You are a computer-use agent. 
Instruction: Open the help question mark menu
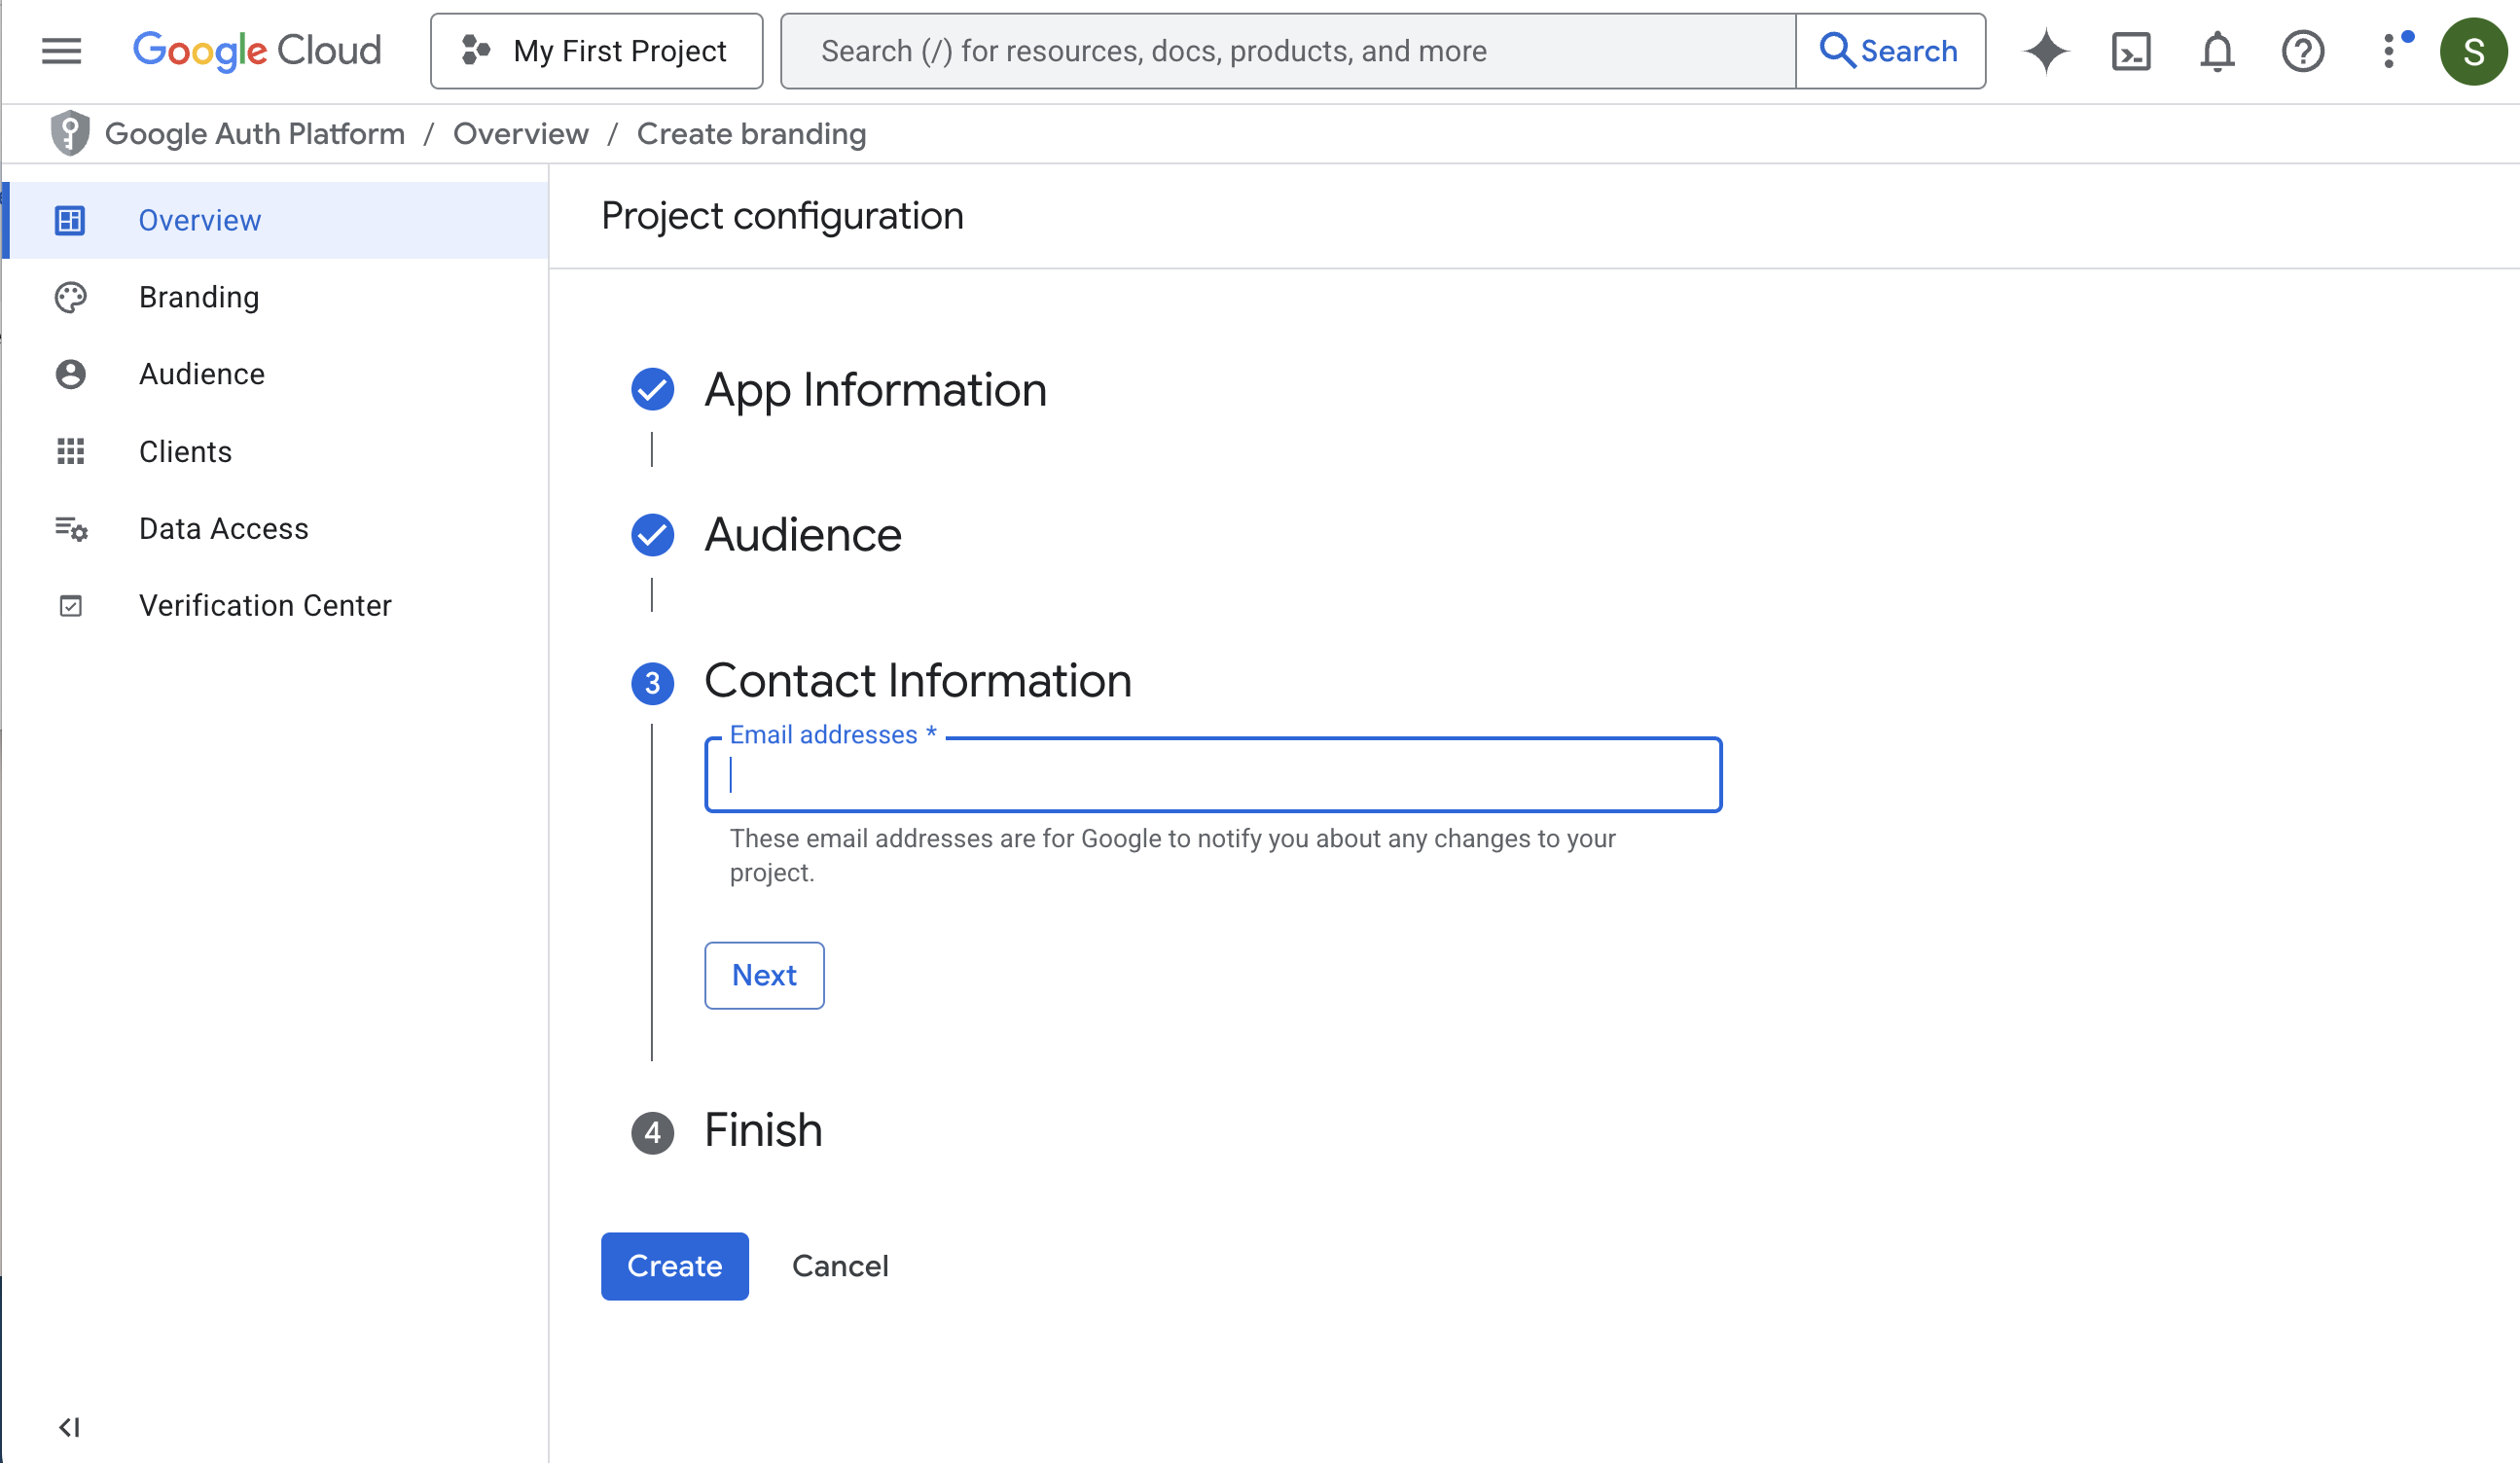click(2302, 51)
